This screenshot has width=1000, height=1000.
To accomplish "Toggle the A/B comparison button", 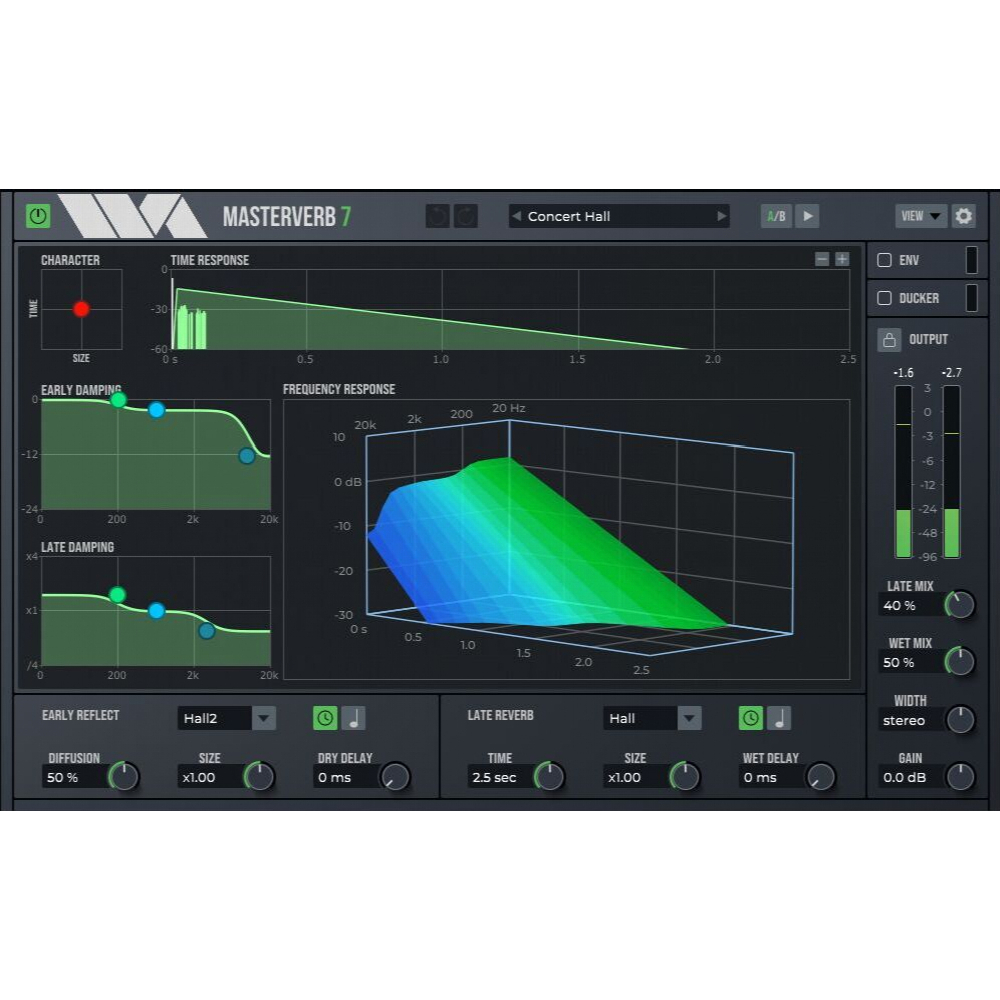I will (778, 216).
